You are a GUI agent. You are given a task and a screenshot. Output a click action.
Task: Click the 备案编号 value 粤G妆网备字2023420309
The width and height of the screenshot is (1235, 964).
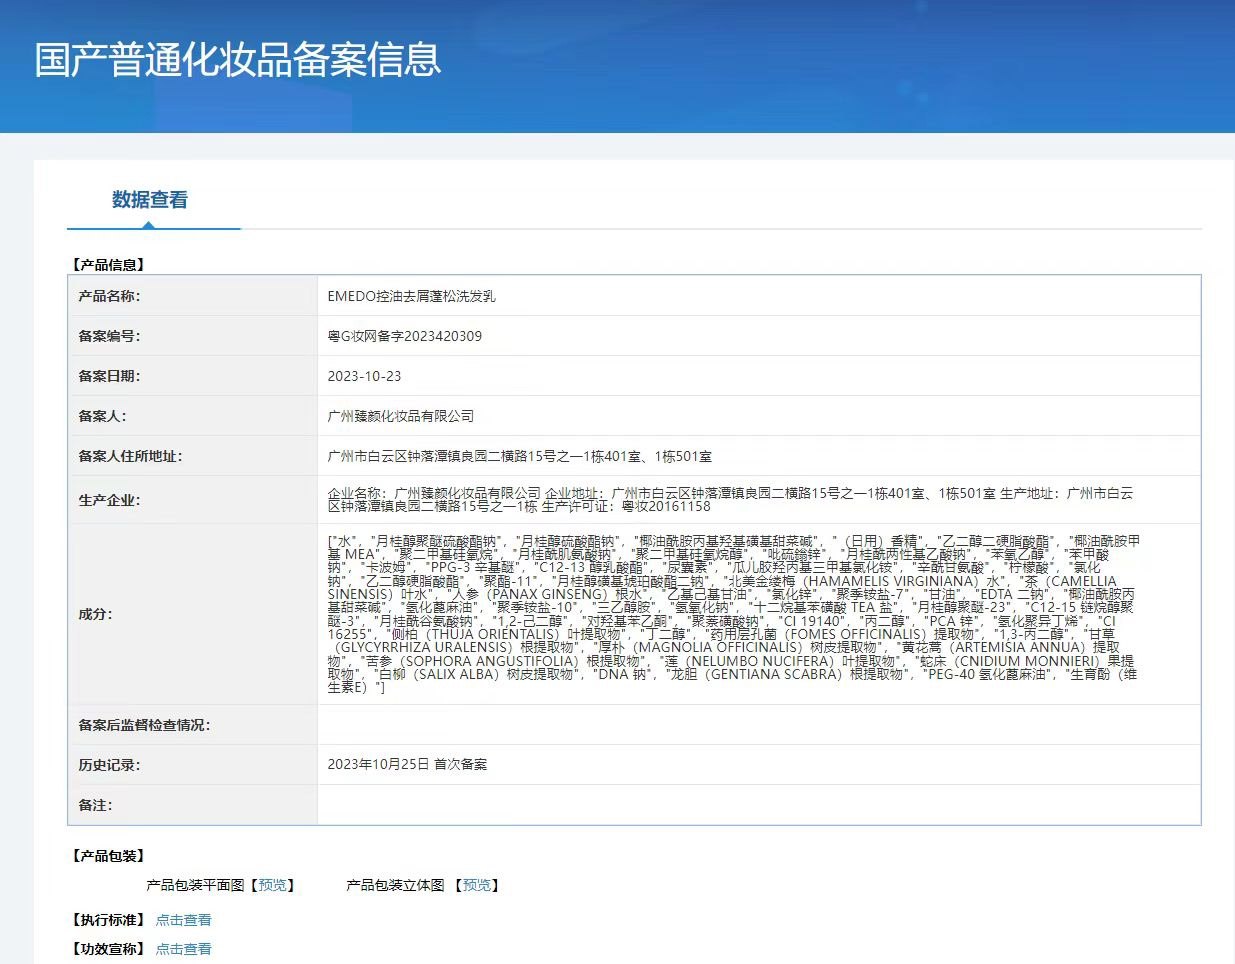(404, 336)
